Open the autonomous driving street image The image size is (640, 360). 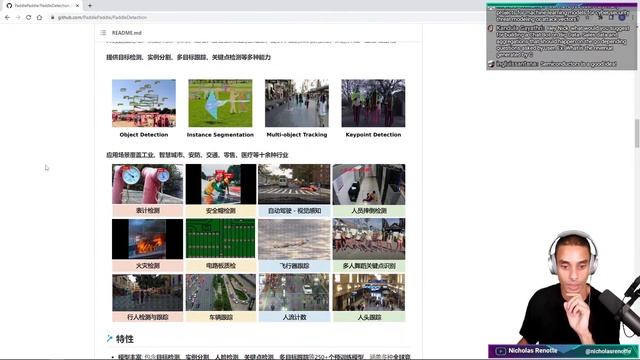(x=294, y=184)
